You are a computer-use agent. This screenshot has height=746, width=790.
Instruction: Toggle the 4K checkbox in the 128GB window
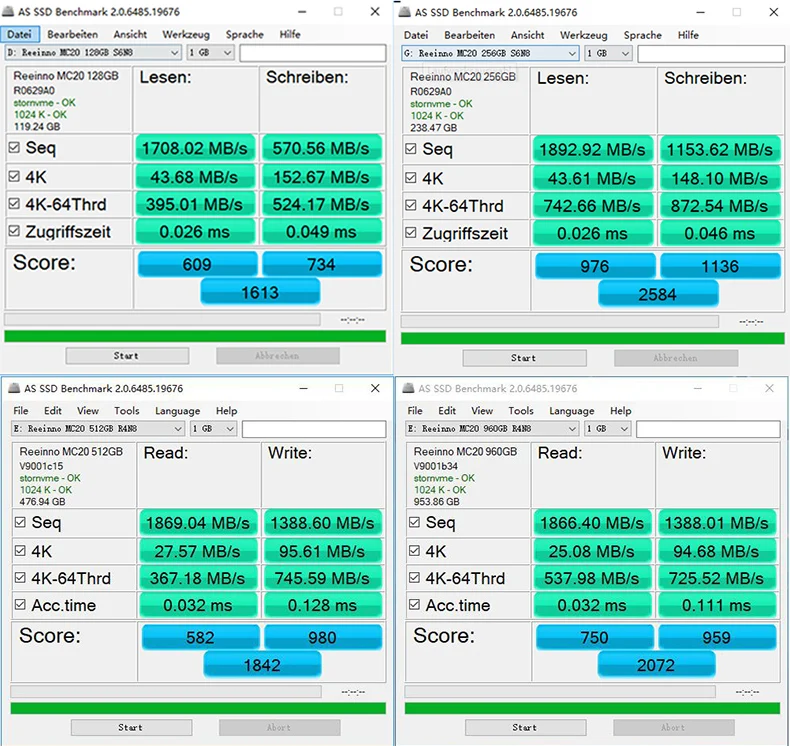click(14, 176)
